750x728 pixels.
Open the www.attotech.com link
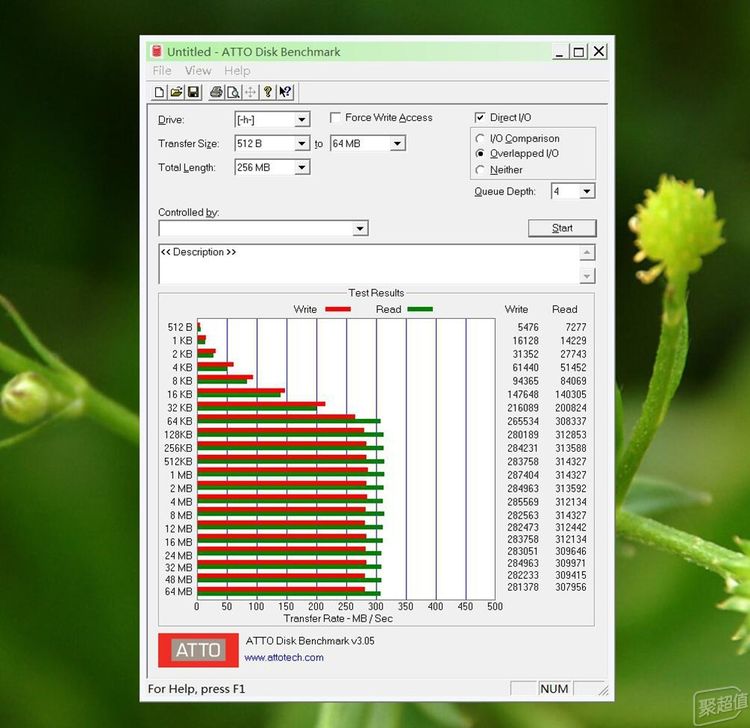[x=284, y=657]
